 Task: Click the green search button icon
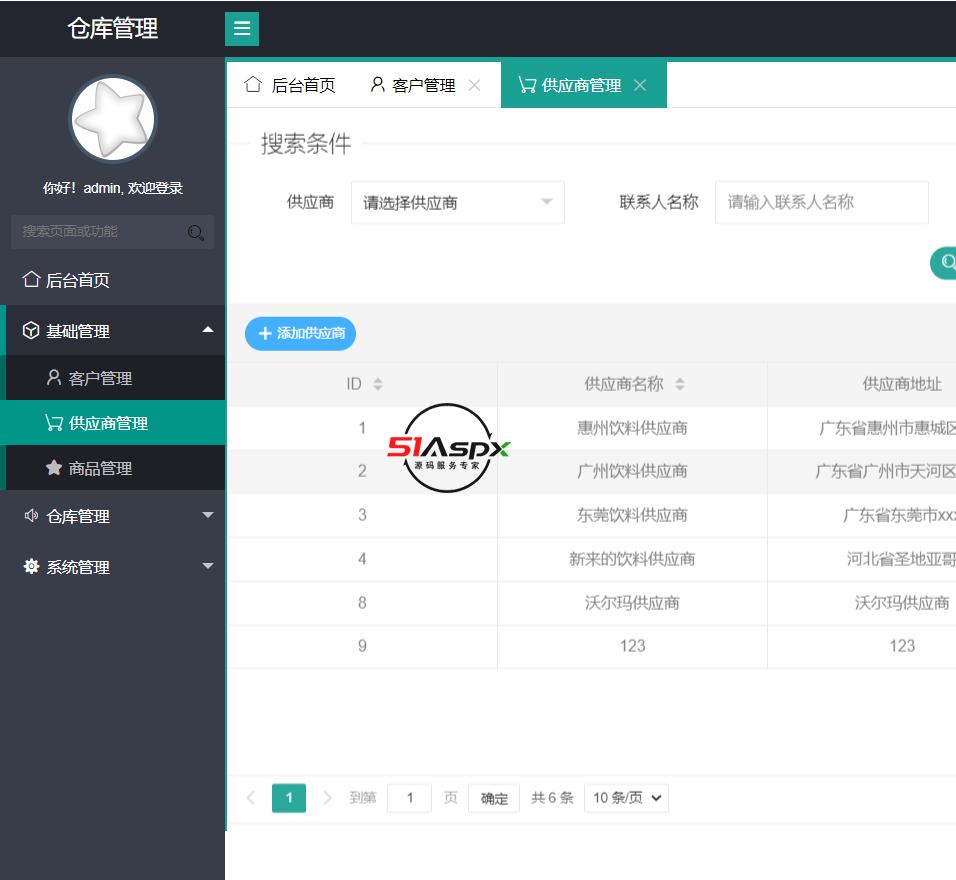(945, 262)
